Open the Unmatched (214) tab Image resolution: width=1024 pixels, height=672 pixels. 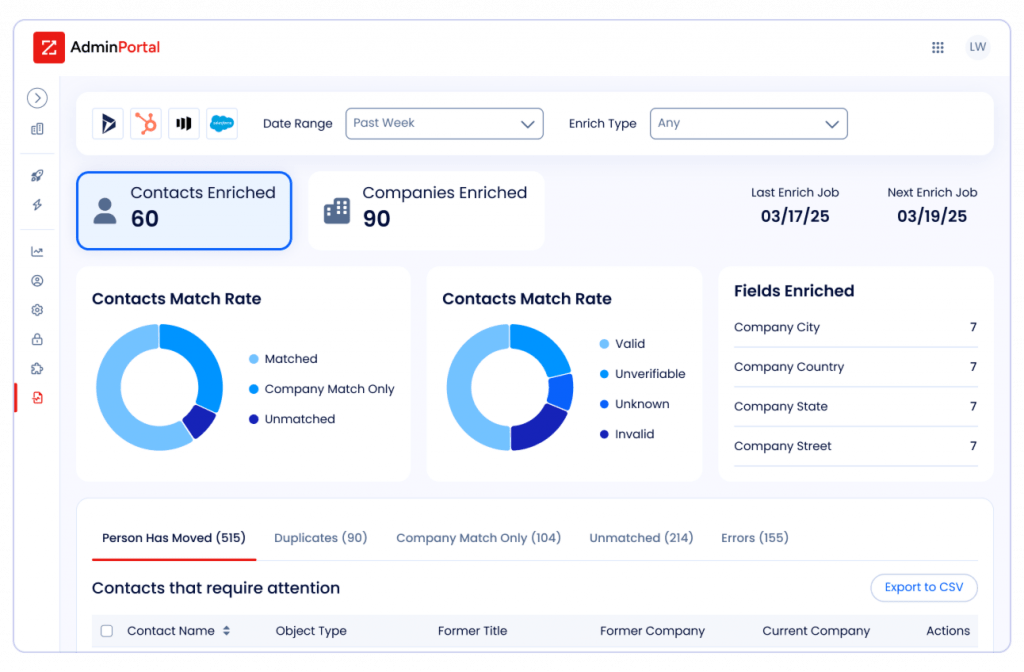tap(641, 537)
